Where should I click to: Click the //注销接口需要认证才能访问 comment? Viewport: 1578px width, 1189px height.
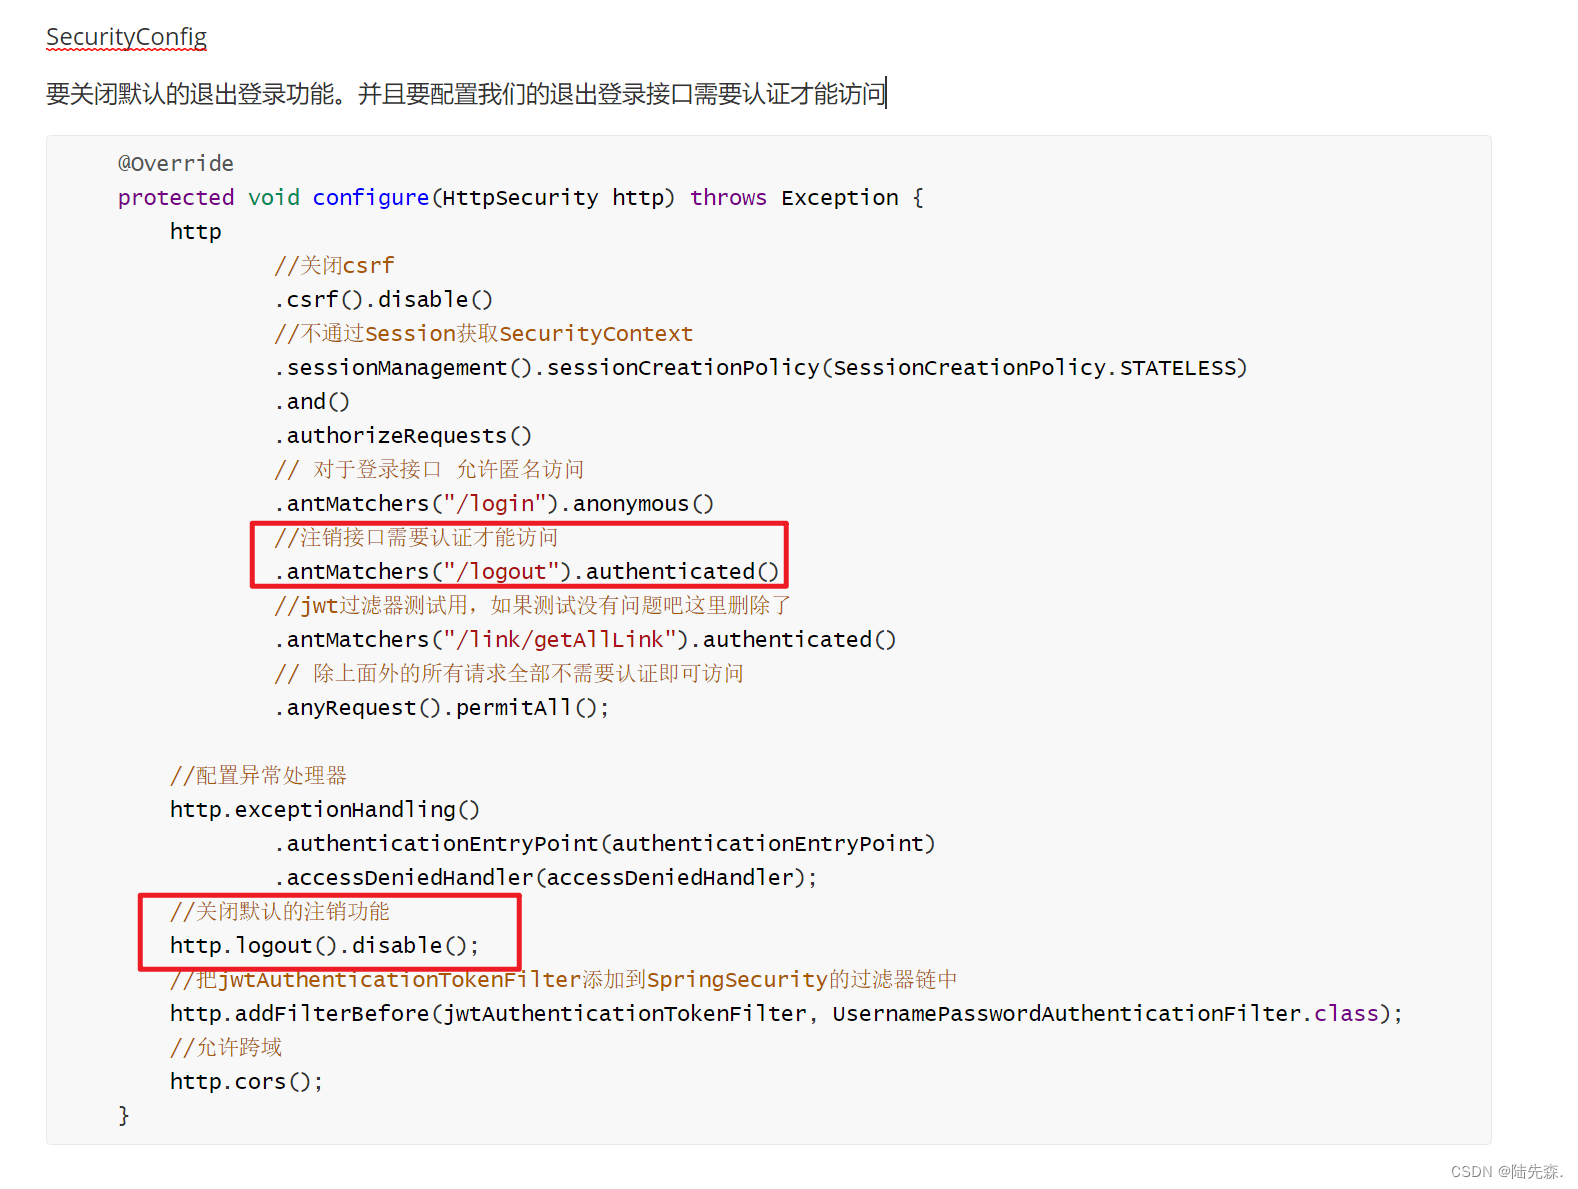point(416,538)
